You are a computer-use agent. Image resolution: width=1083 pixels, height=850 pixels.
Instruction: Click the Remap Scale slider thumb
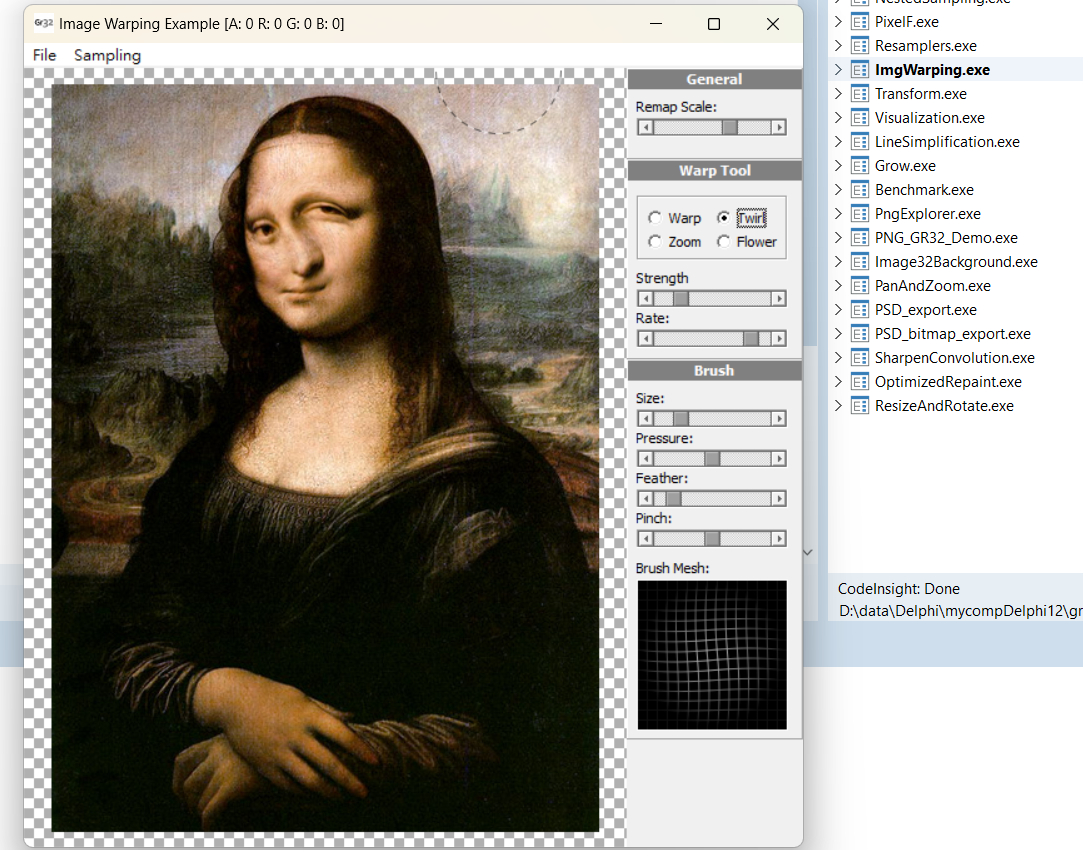(x=729, y=127)
